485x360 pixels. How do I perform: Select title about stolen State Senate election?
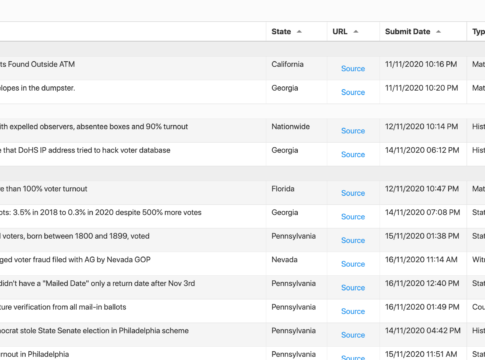[x=94, y=331]
